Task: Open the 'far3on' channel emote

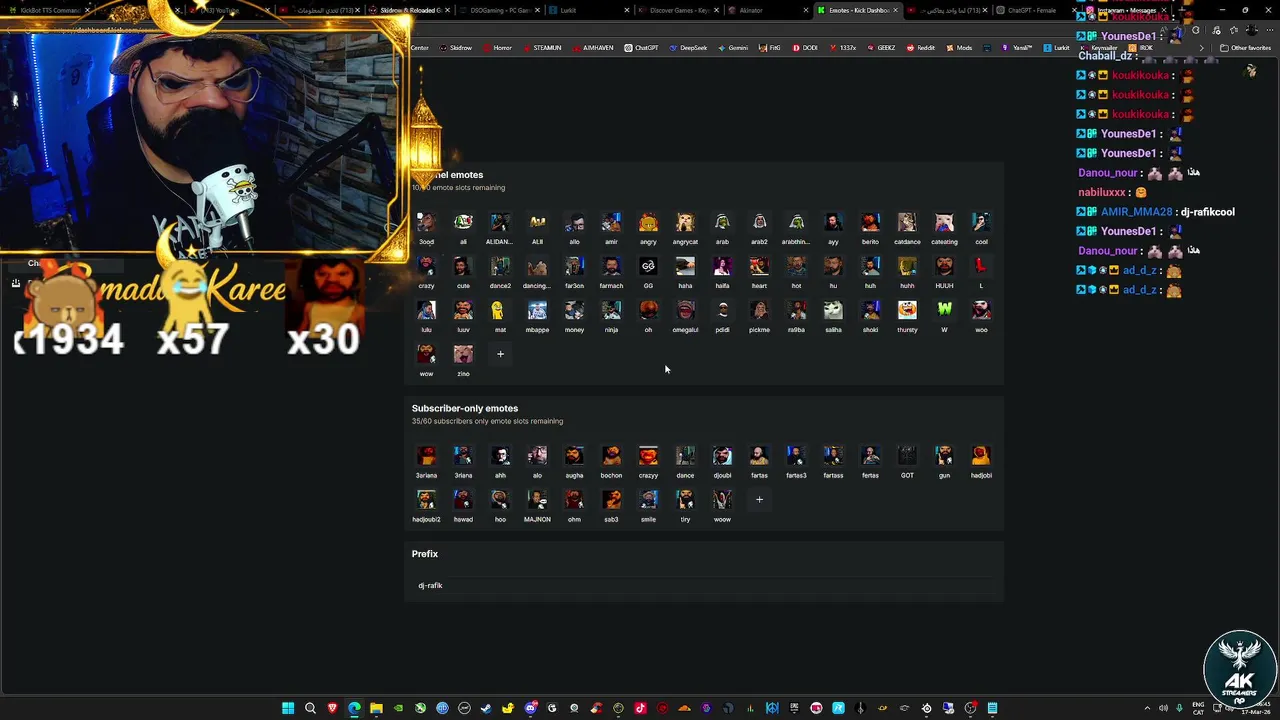Action: point(574,266)
